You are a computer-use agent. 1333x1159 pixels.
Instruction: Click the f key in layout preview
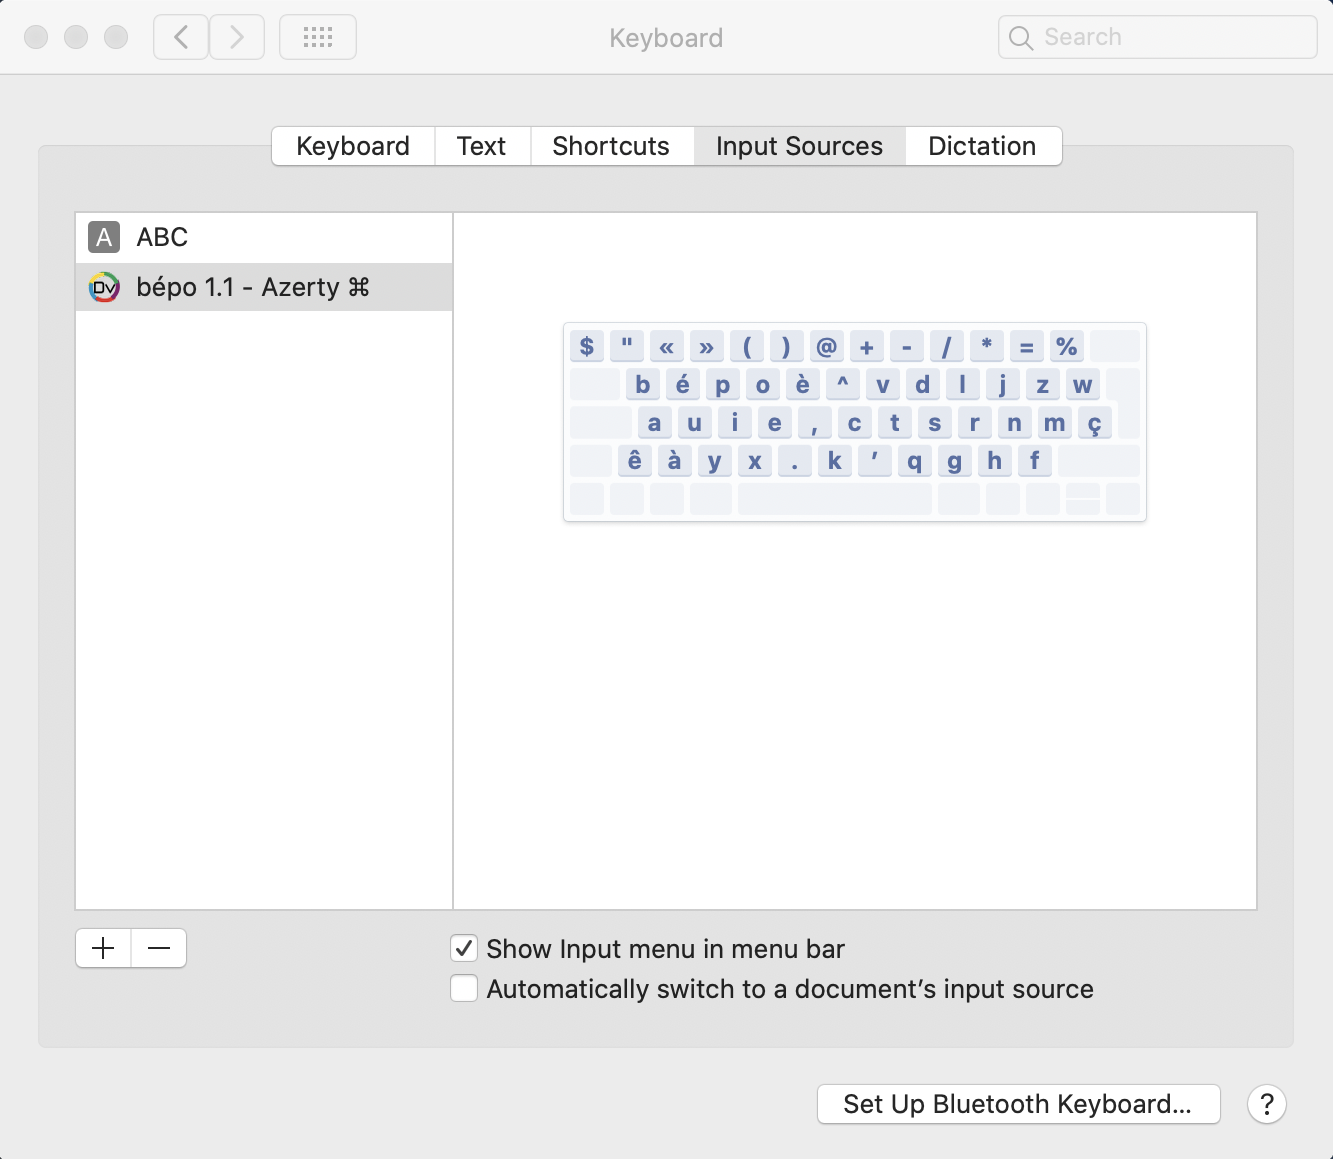pos(1035,460)
